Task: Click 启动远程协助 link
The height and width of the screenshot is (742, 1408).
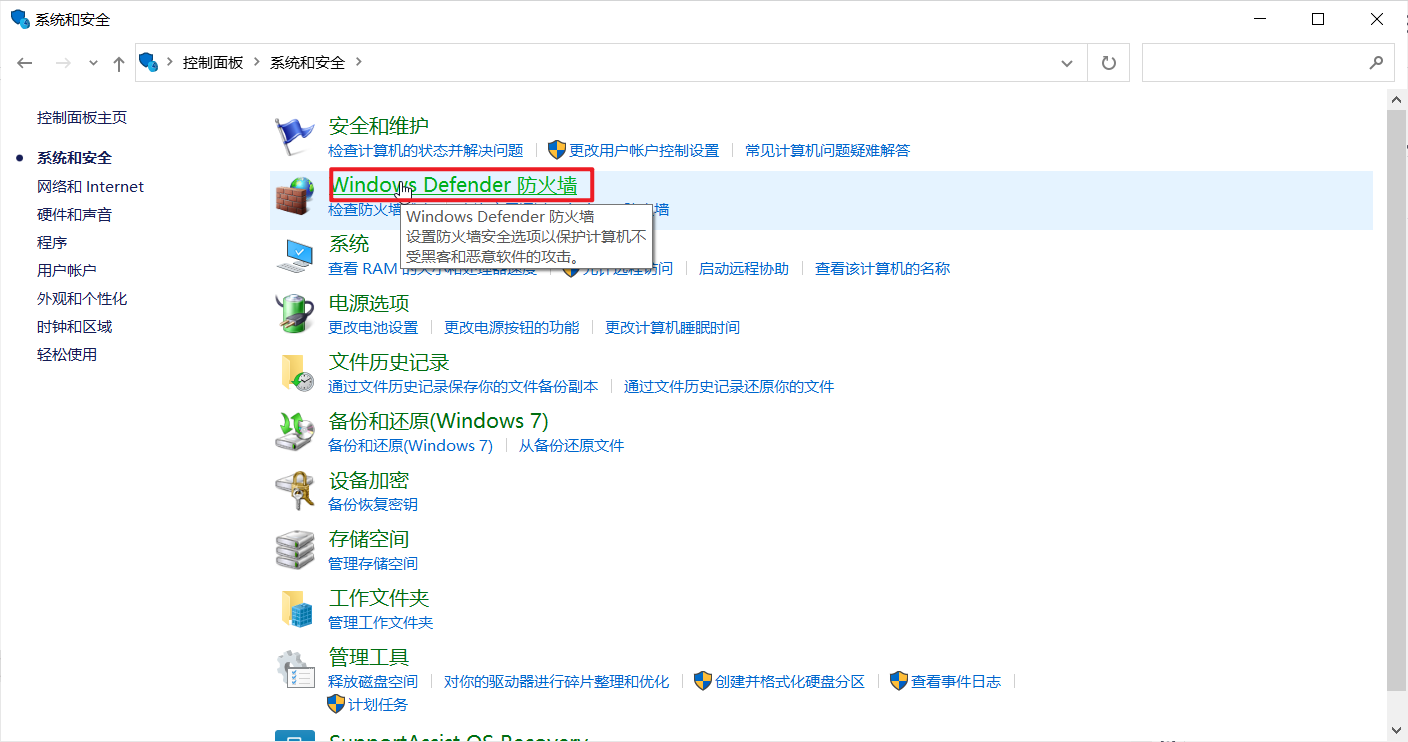Action: coord(744,268)
